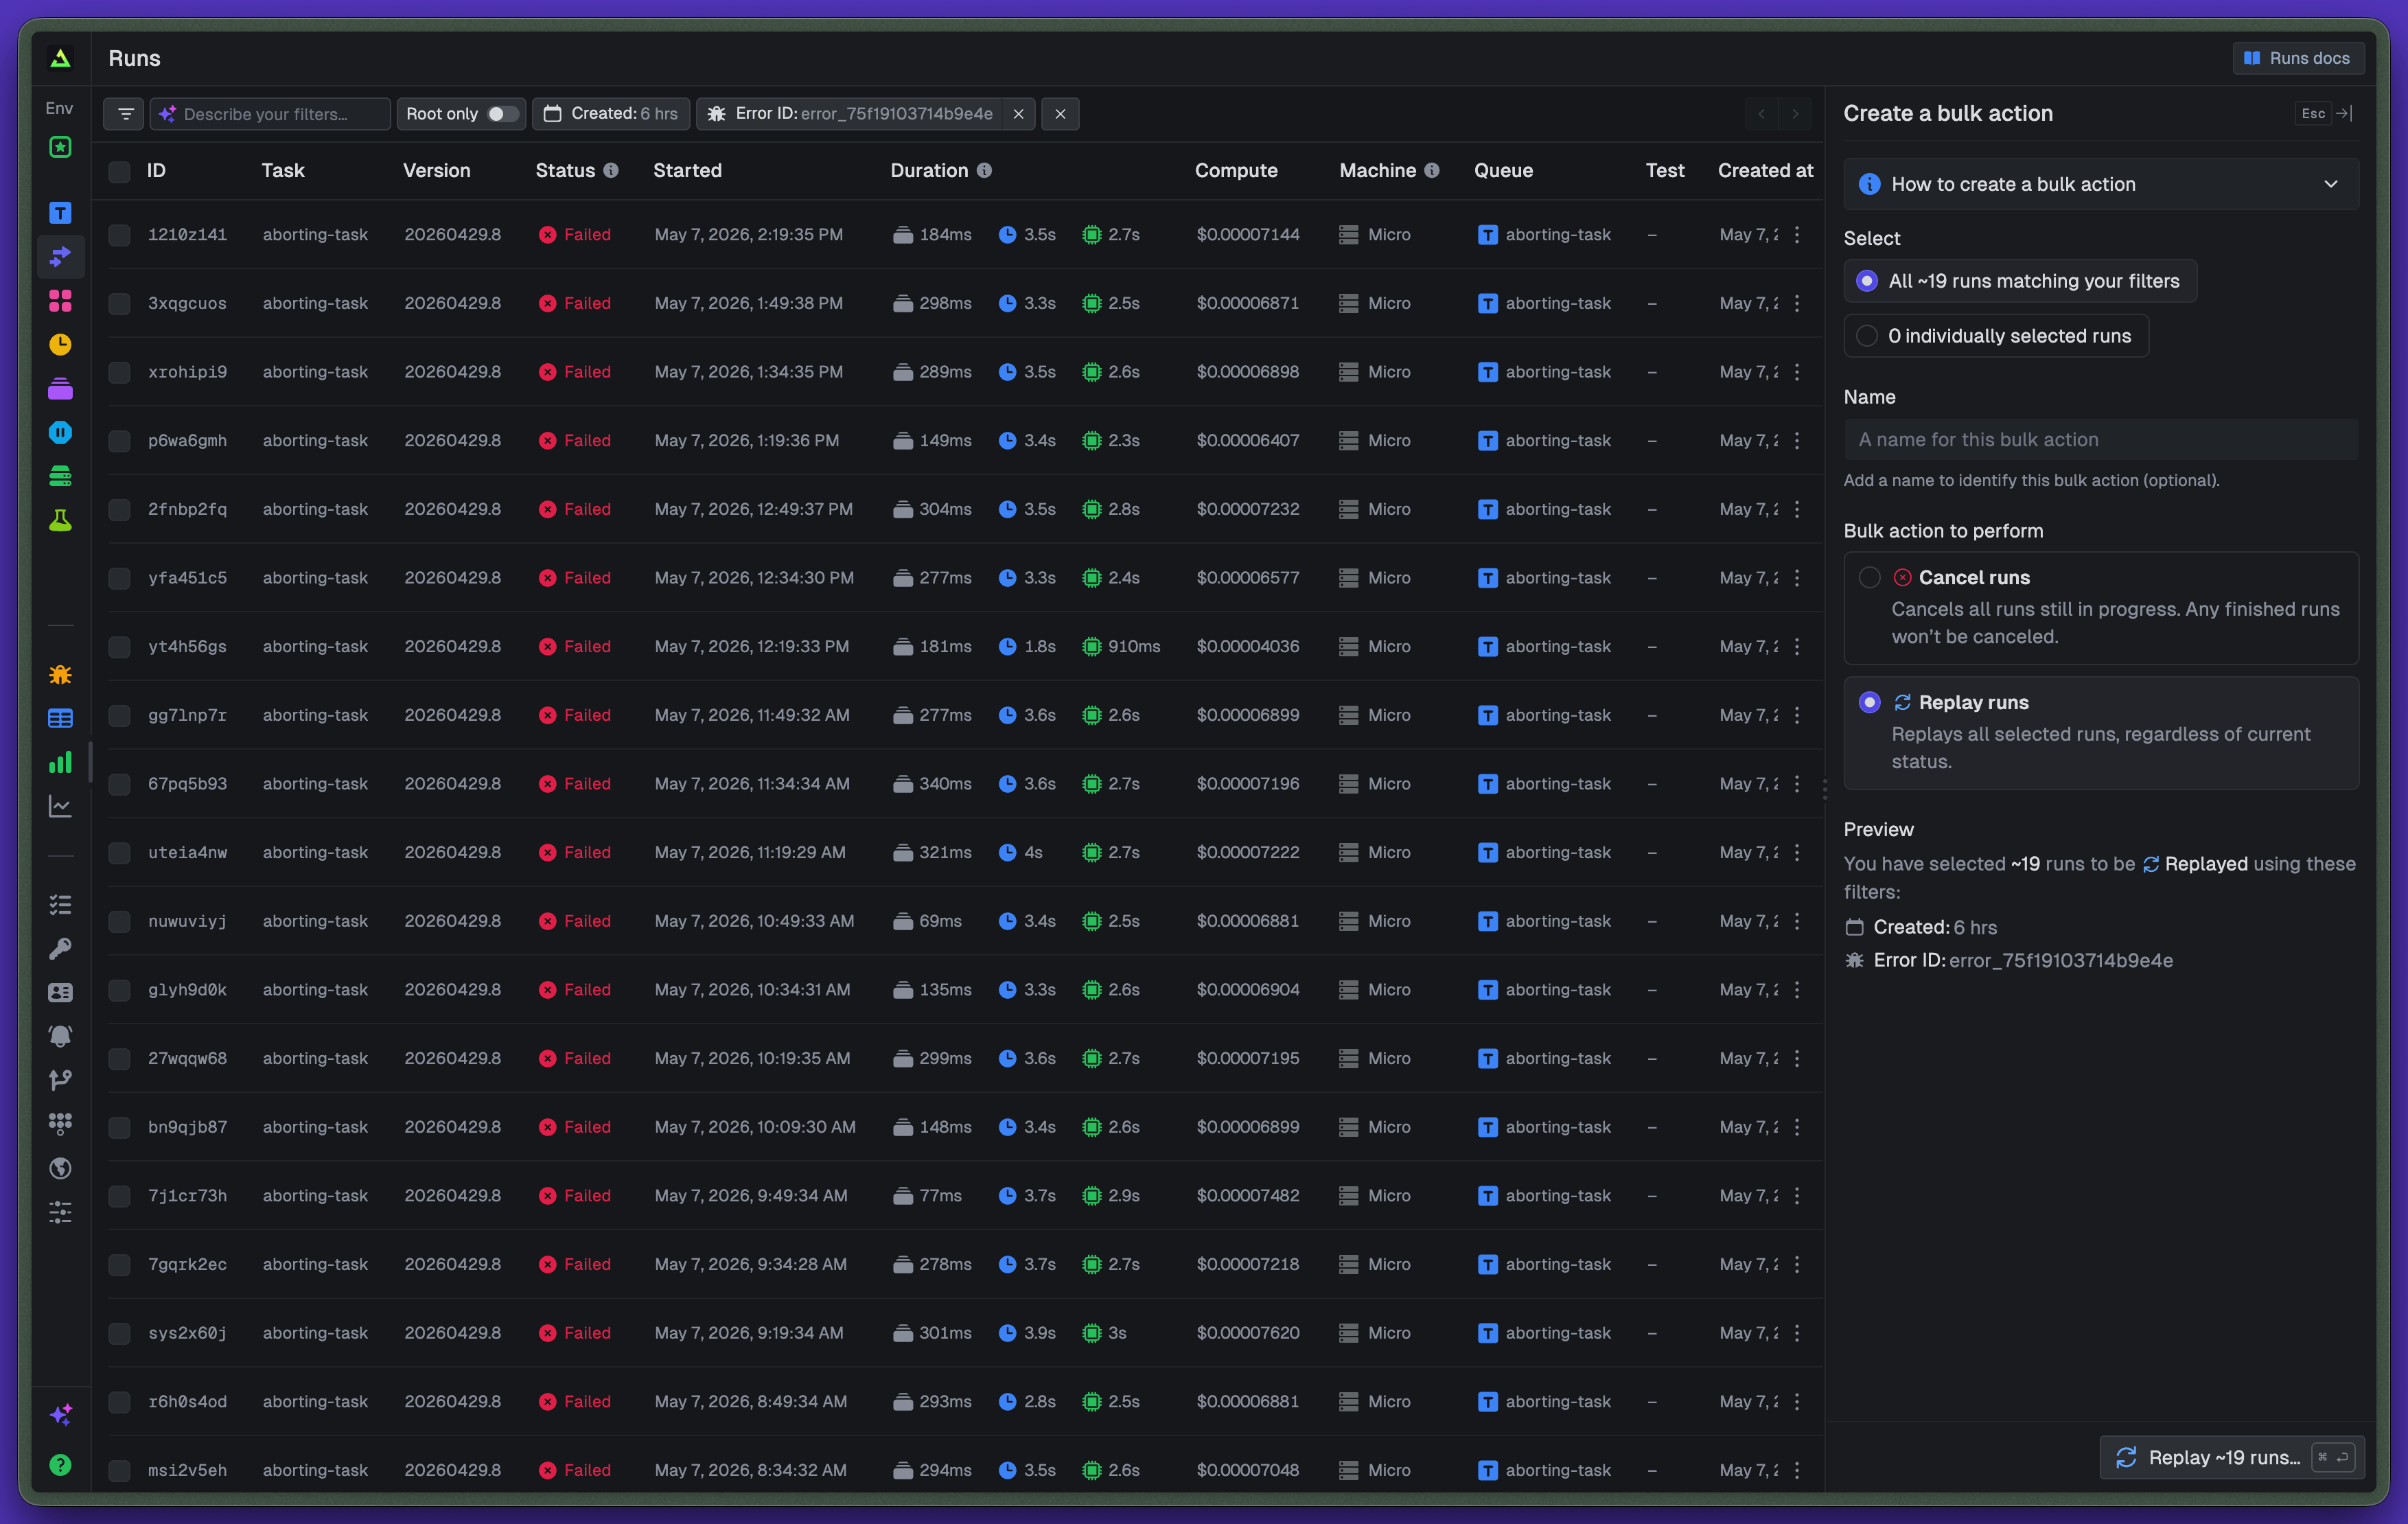Open row menu for run sys2x60j

pos(1797,1333)
